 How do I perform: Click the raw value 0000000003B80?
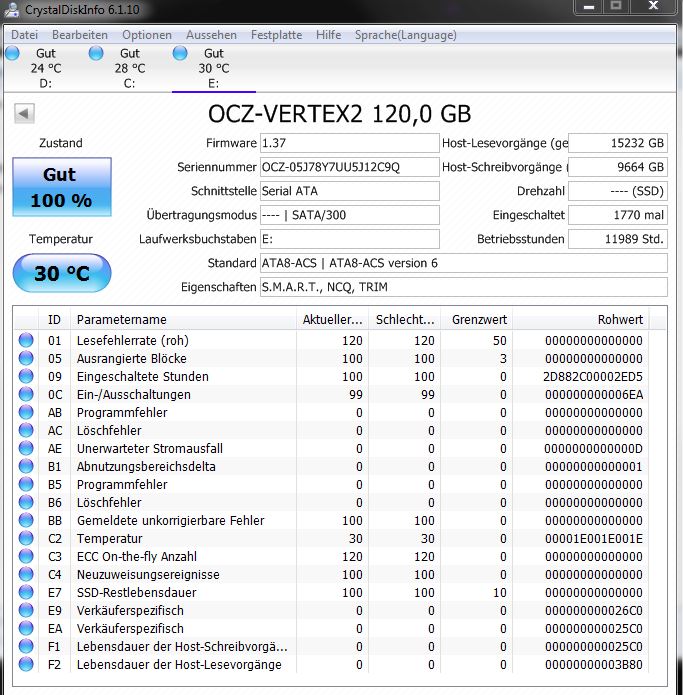(x=593, y=664)
